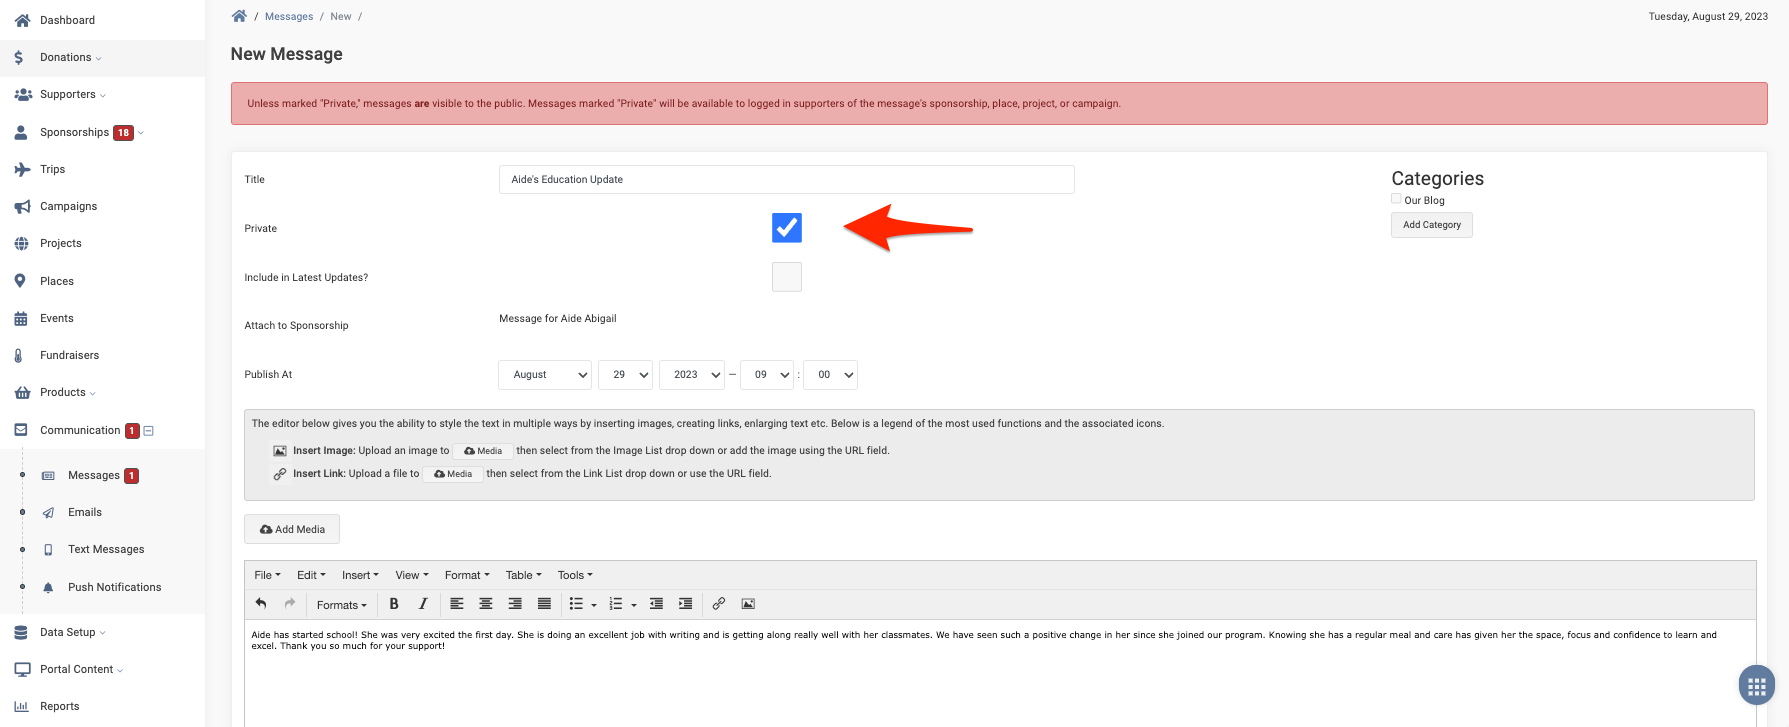The height and width of the screenshot is (727, 1789).
Task: Click the insert image toolbar icon
Action: coord(748,604)
